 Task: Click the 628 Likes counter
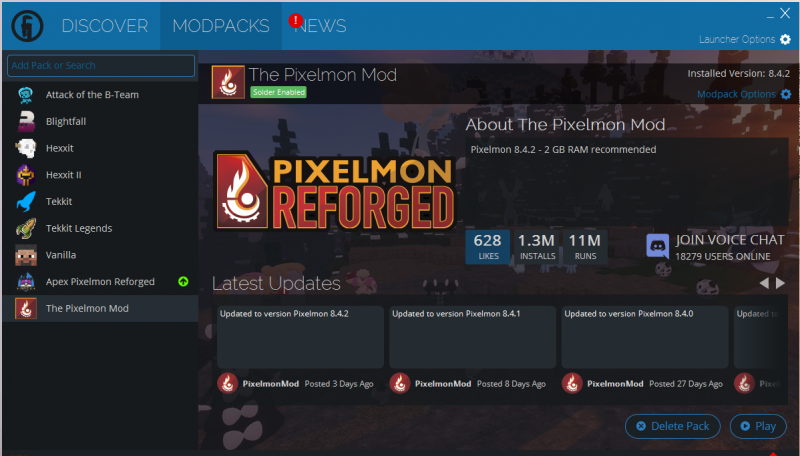487,247
